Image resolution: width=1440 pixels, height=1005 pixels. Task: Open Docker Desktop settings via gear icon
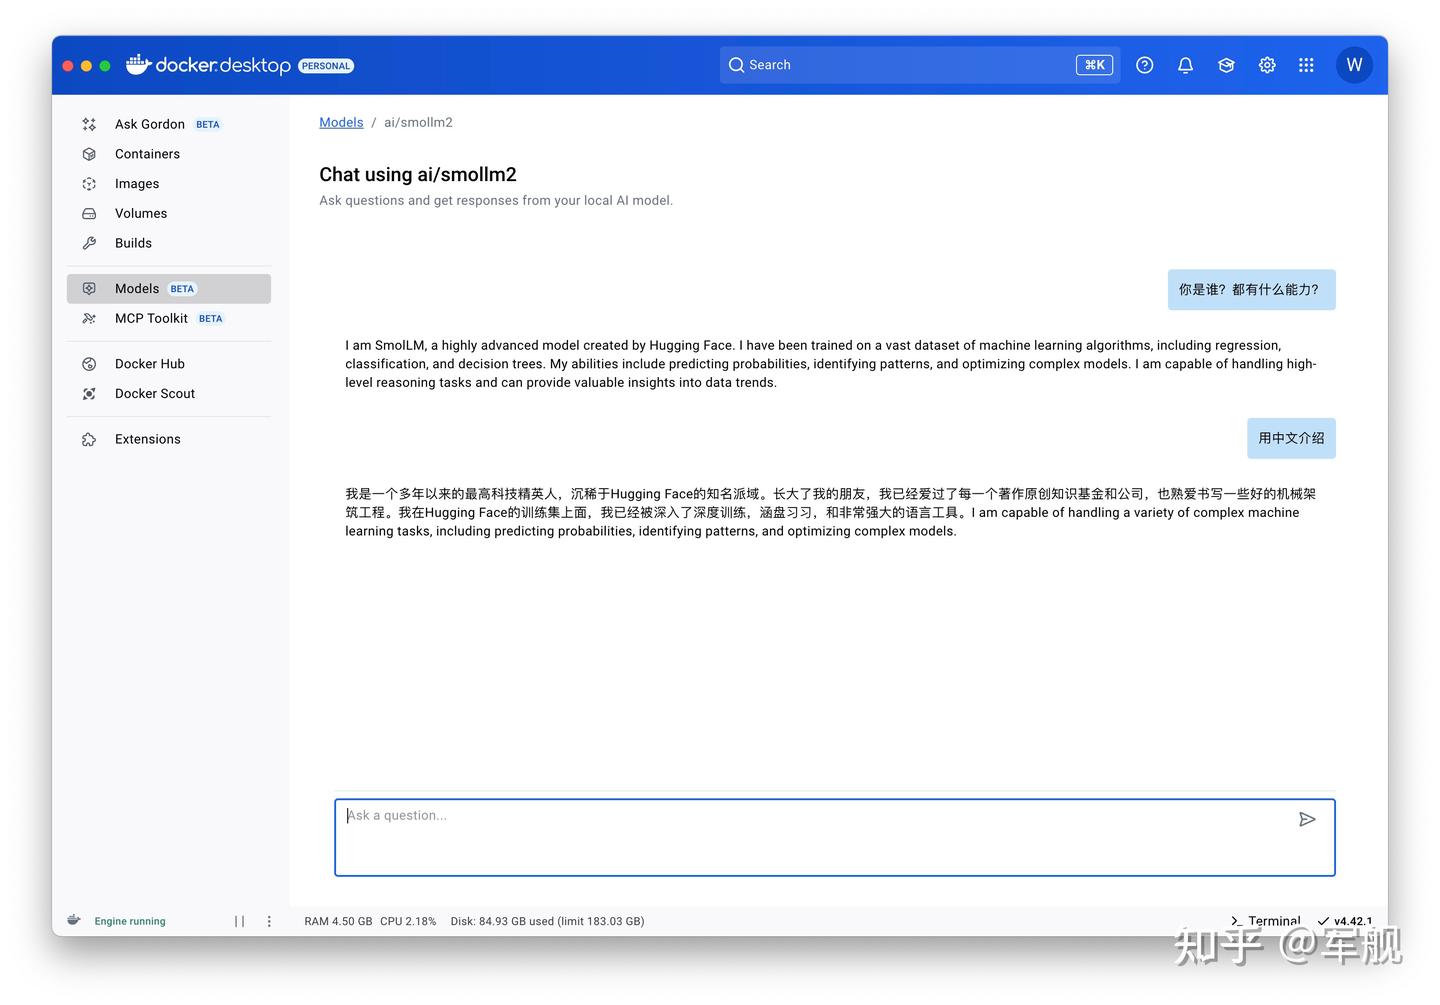(1267, 64)
